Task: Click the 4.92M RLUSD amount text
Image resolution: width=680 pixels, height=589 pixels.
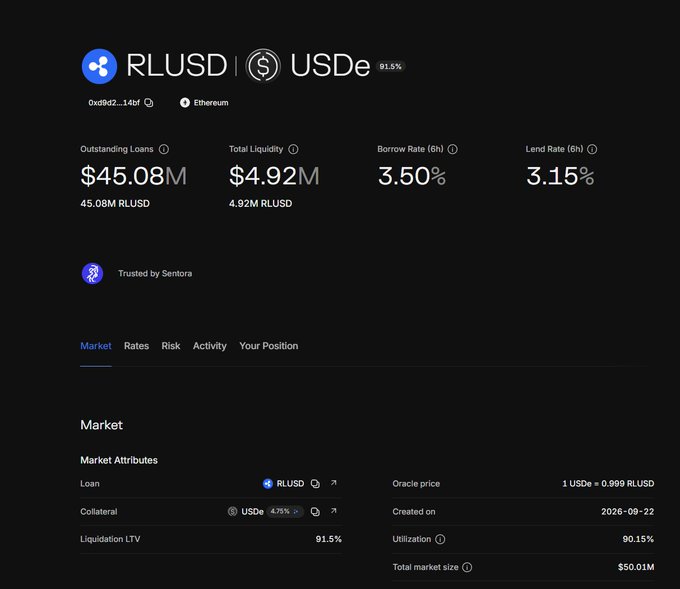Action: coord(260,203)
